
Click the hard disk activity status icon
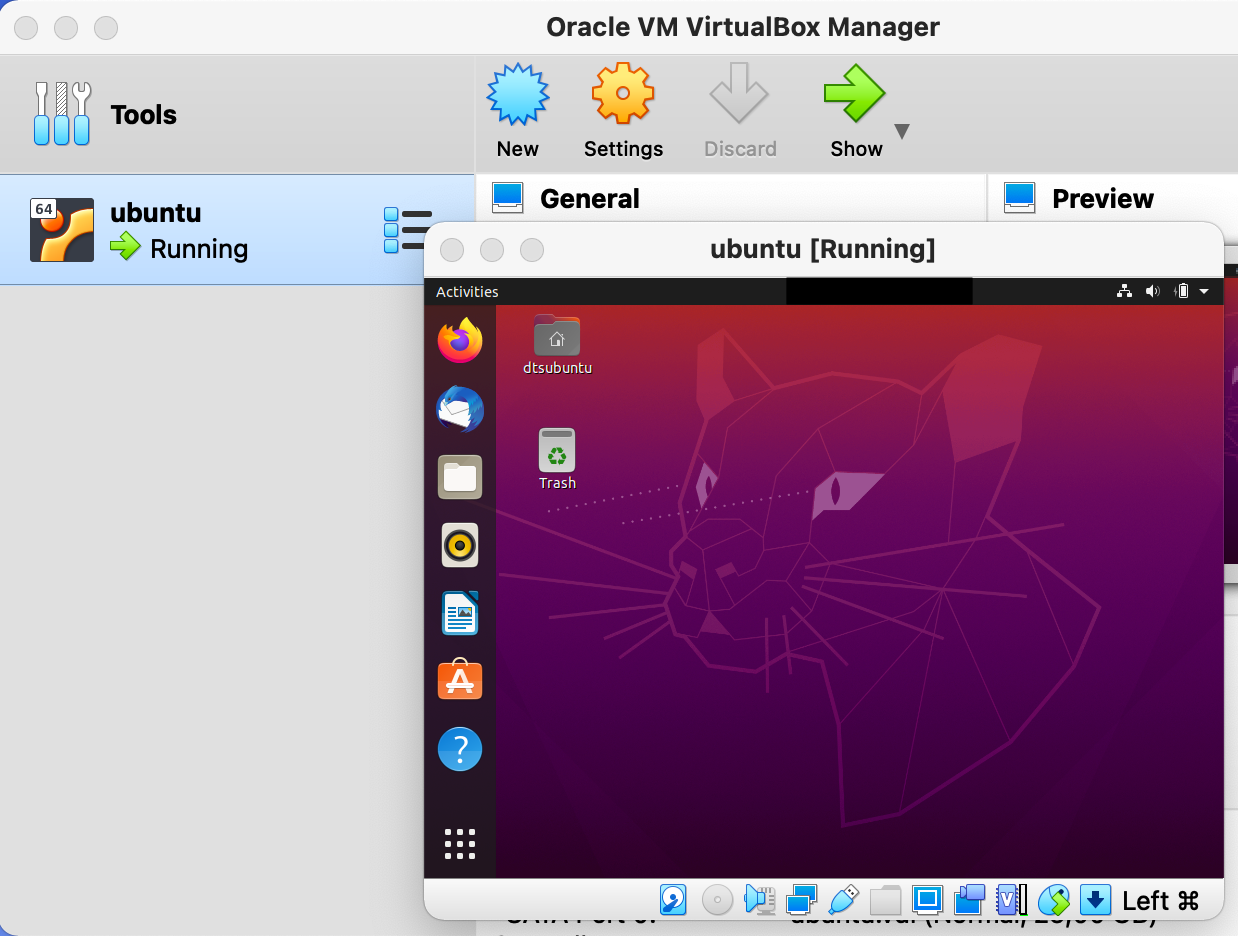[x=673, y=900]
